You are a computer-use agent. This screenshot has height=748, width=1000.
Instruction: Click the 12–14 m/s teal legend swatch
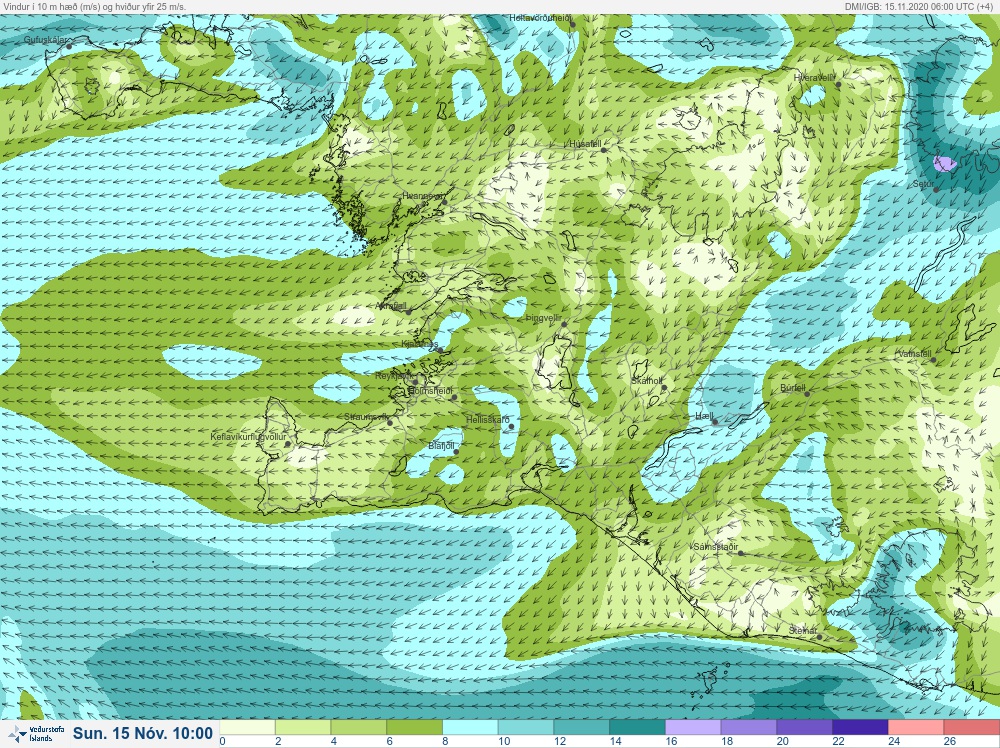582,728
